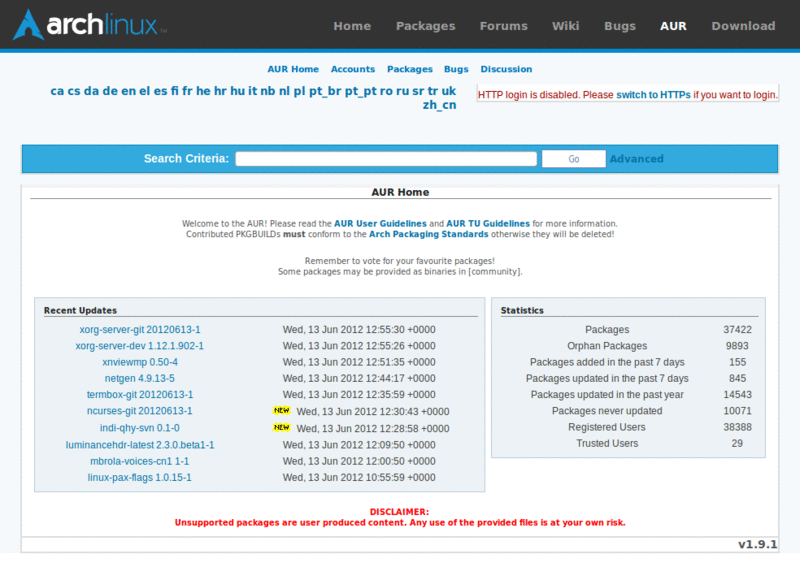Open the Download navigation item
Viewport: 800px width, 567px height.
click(x=743, y=26)
